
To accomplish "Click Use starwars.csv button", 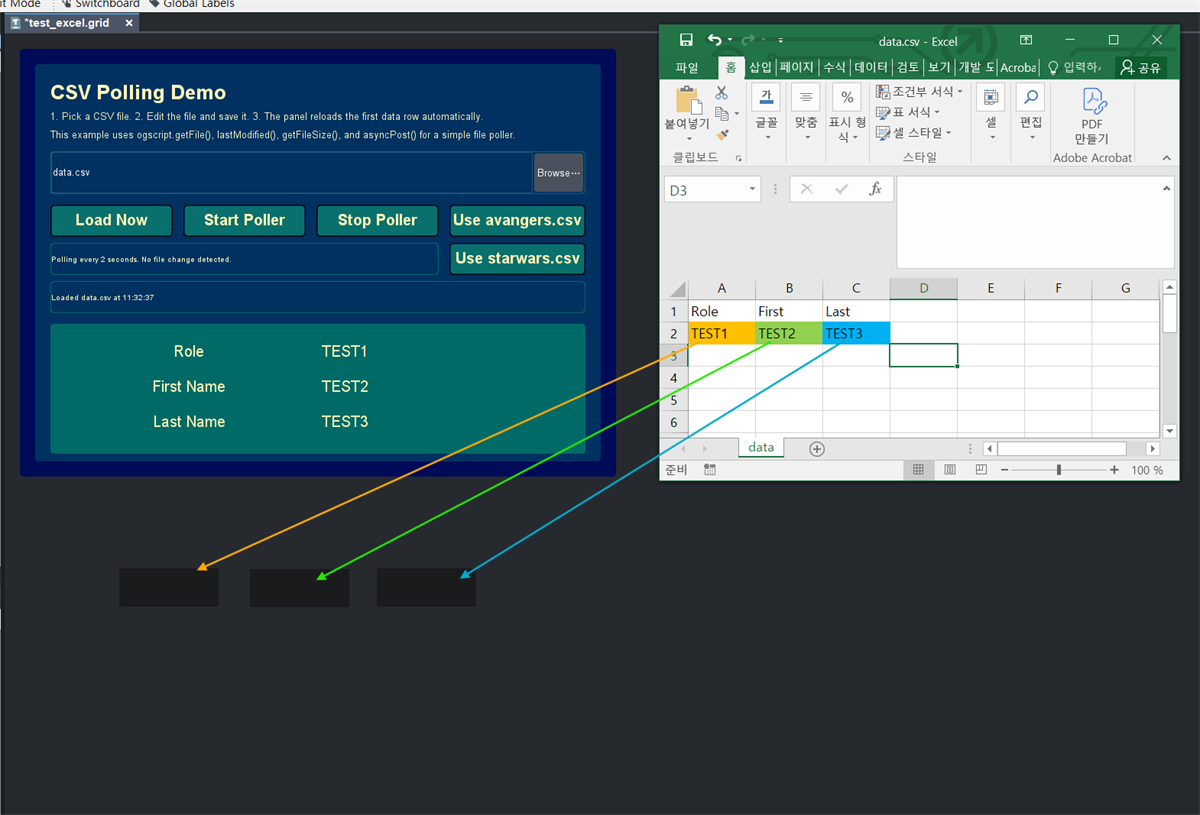I will [517, 258].
